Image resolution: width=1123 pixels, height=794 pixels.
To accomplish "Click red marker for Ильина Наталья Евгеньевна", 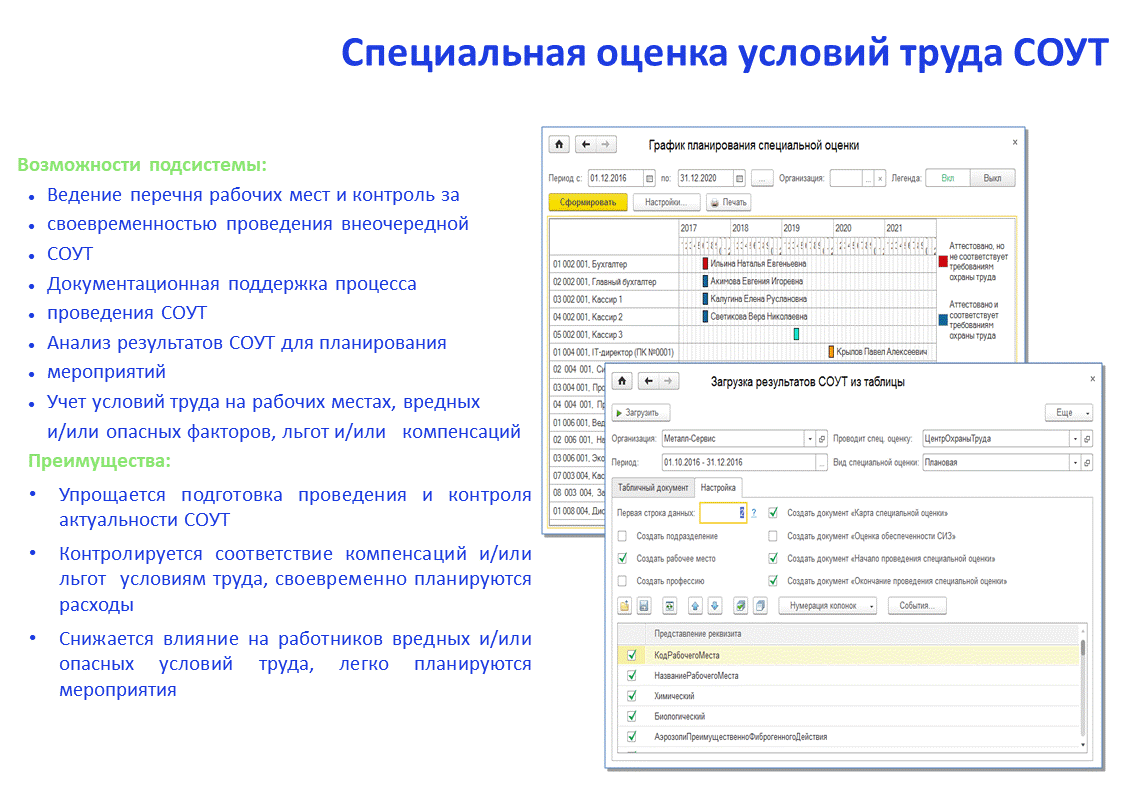I will click(705, 263).
